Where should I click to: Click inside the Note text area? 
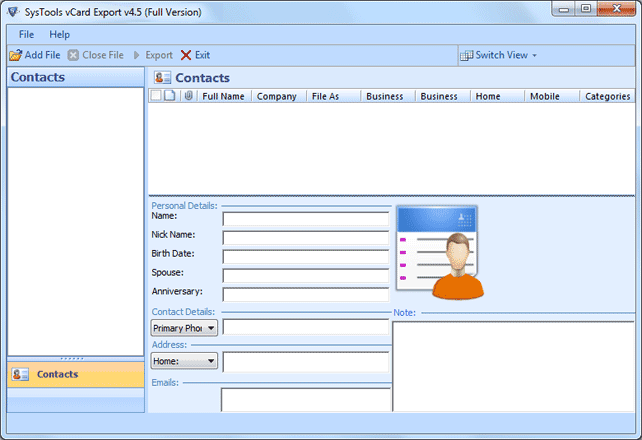coord(510,365)
